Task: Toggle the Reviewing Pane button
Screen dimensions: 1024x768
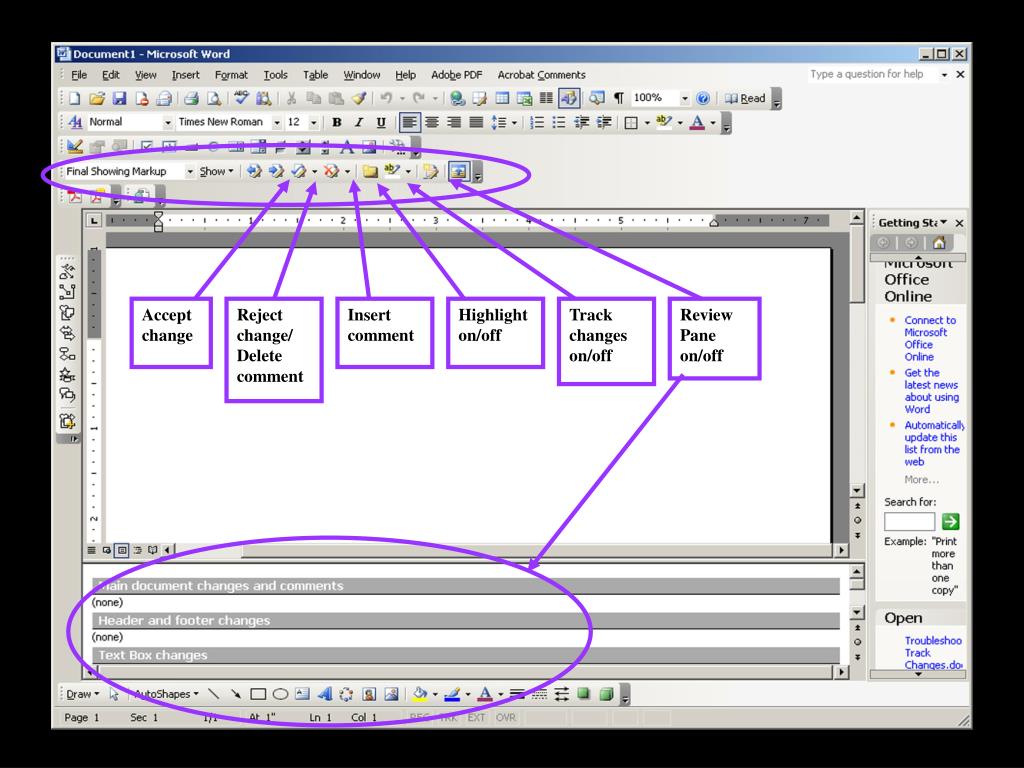Action: (x=458, y=172)
